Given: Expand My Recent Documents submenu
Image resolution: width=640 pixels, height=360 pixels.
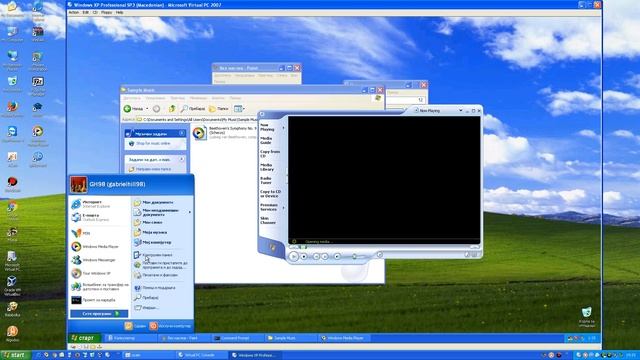Looking at the screenshot, I should pyautogui.click(x=162, y=212).
